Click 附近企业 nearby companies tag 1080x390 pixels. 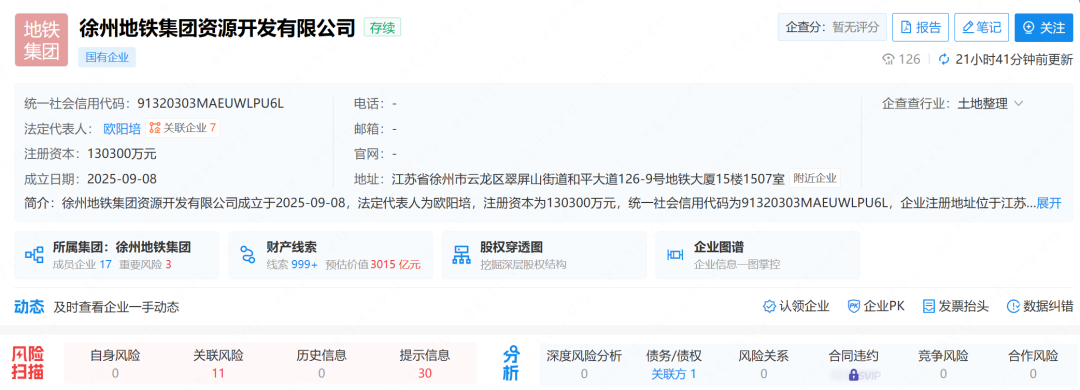pyautogui.click(x=815, y=178)
